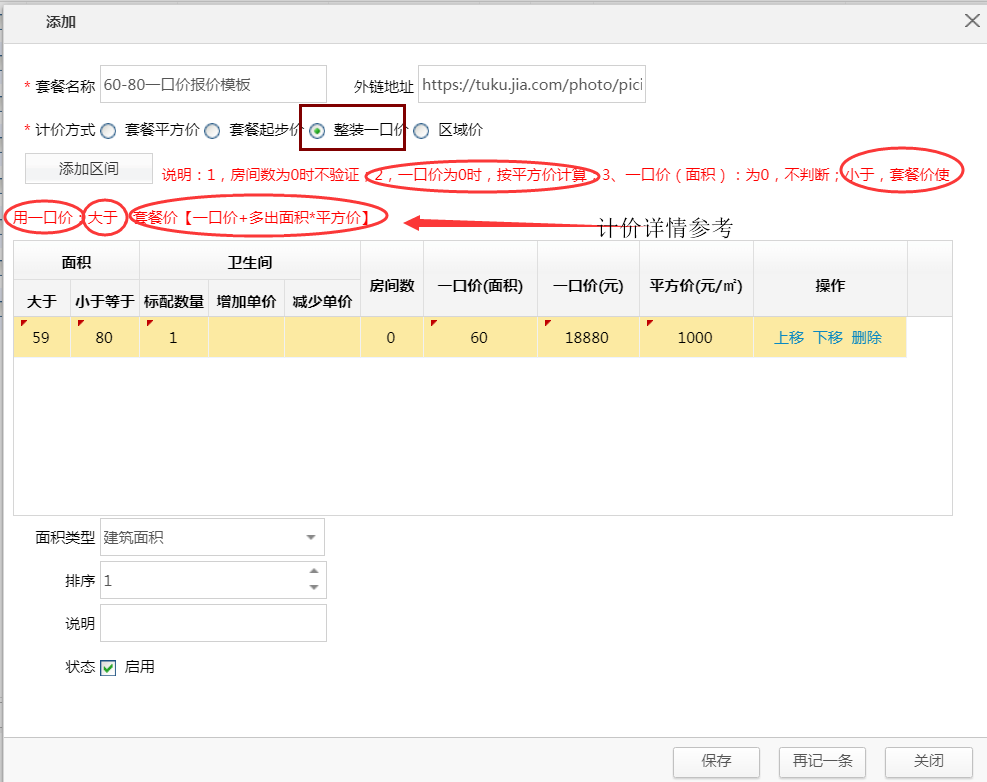This screenshot has width=987, height=782.
Task: Move row down using 下移 link
Action: 827,338
